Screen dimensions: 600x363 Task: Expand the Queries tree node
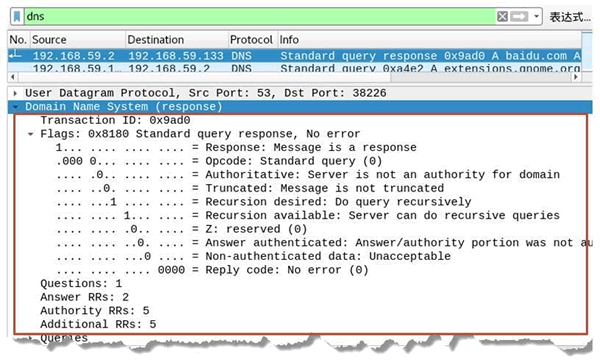point(30,338)
